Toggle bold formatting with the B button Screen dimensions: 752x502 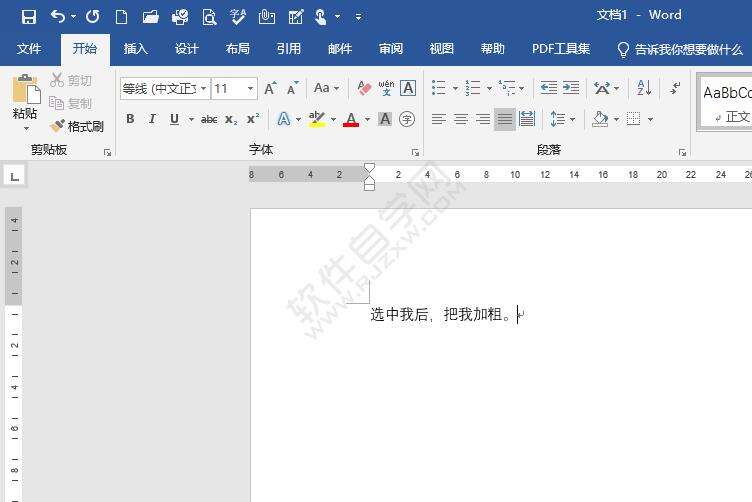click(x=130, y=119)
